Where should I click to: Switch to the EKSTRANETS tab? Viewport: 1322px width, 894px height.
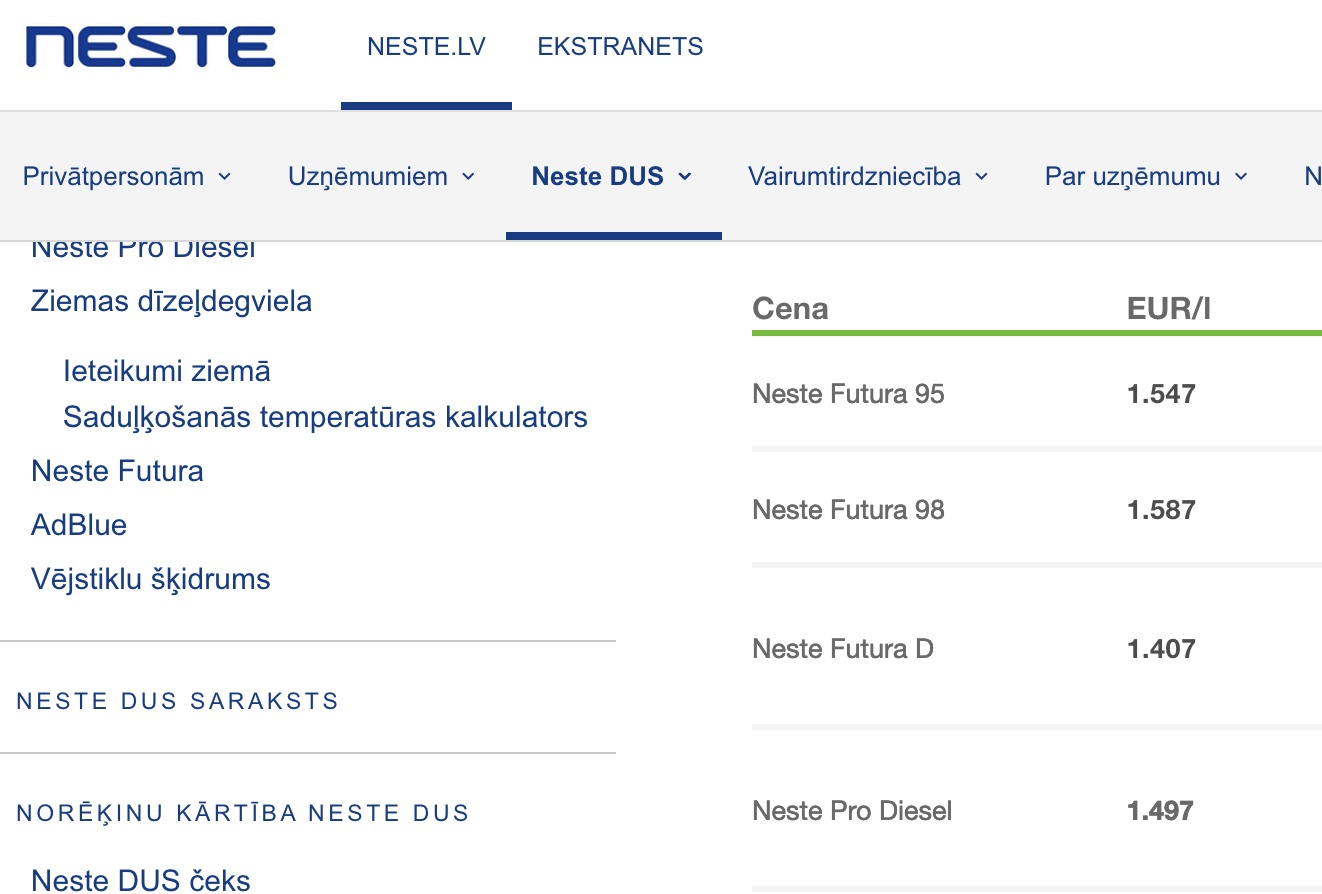click(x=620, y=47)
